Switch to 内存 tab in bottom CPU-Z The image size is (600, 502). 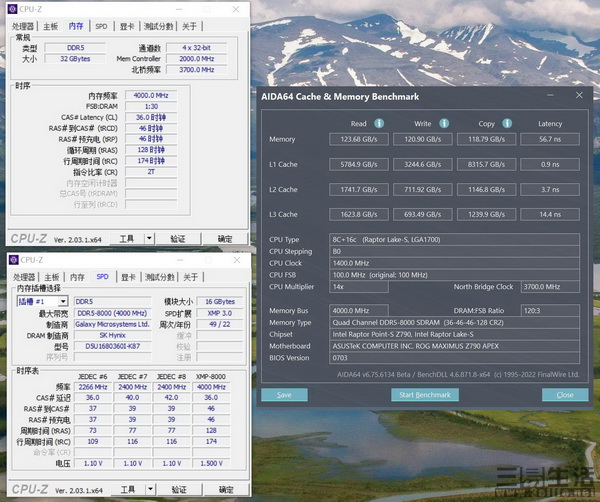tap(77, 277)
